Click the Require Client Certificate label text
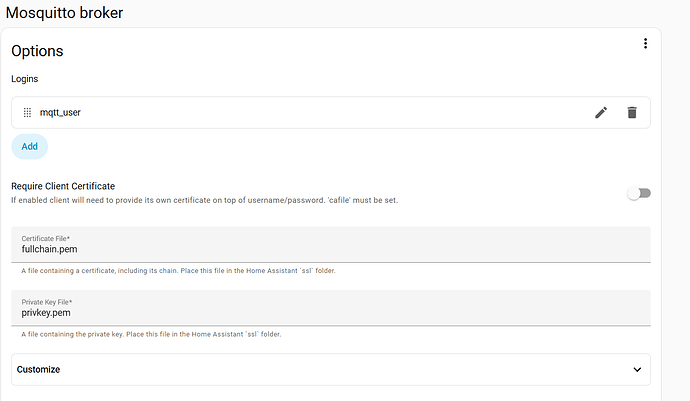Viewport: 690px width, 401px height. [63, 186]
